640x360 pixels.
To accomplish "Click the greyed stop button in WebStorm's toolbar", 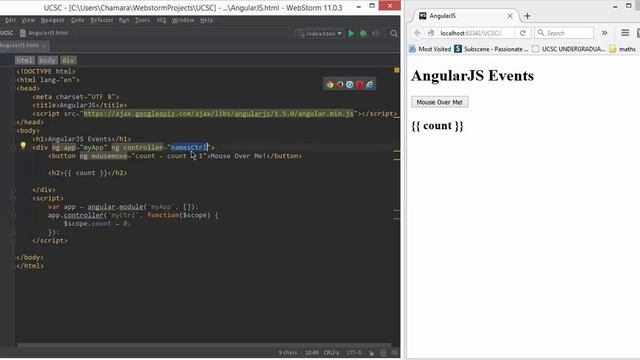I will pyautogui.click(x=375, y=33).
